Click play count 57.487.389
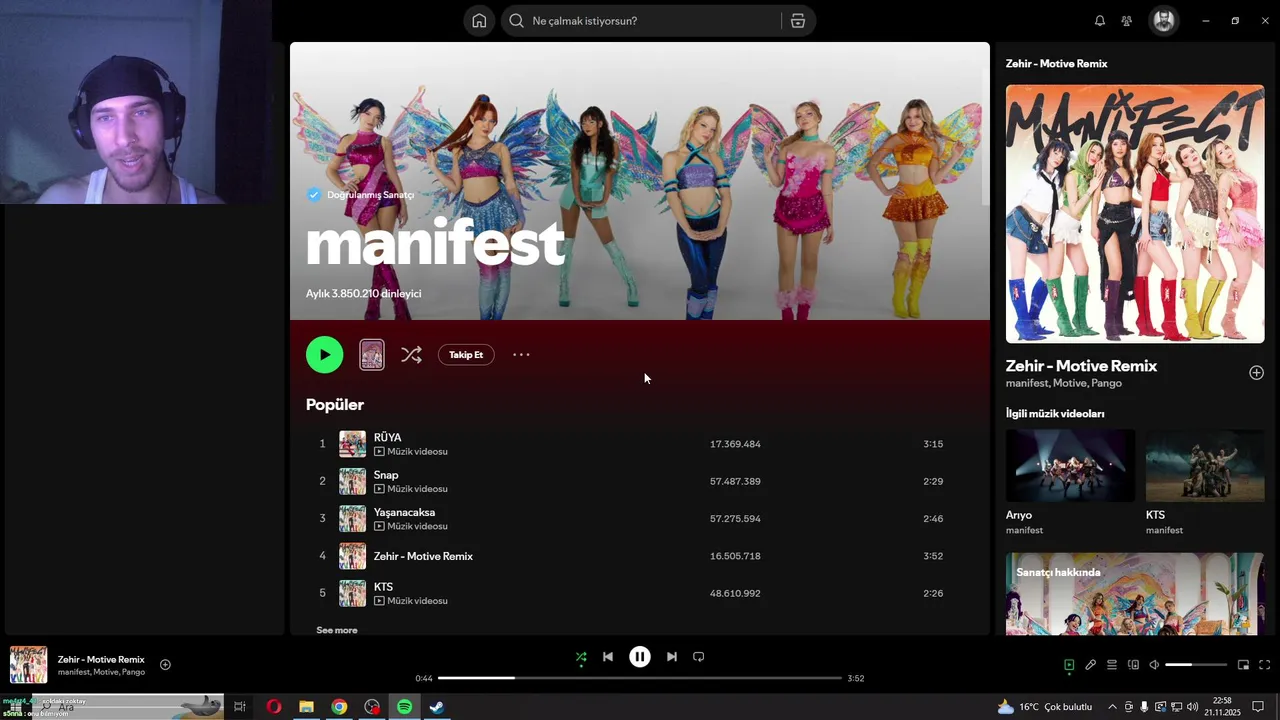The image size is (1280, 720). tap(735, 481)
